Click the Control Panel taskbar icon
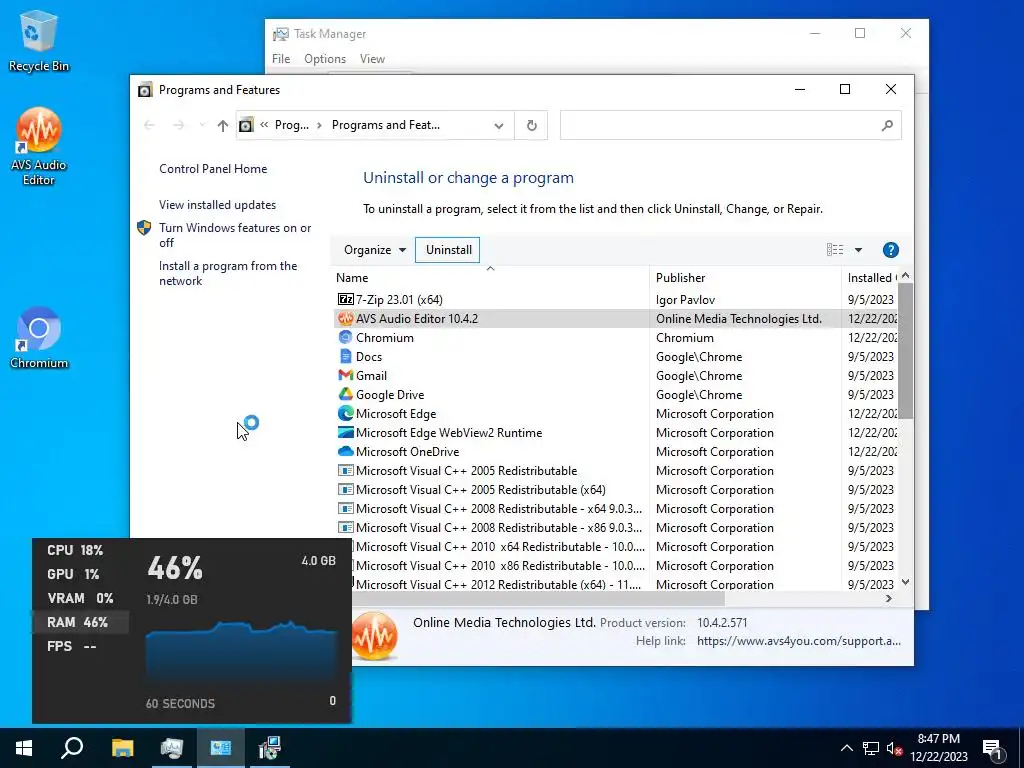This screenshot has height=768, width=1024. click(x=220, y=748)
